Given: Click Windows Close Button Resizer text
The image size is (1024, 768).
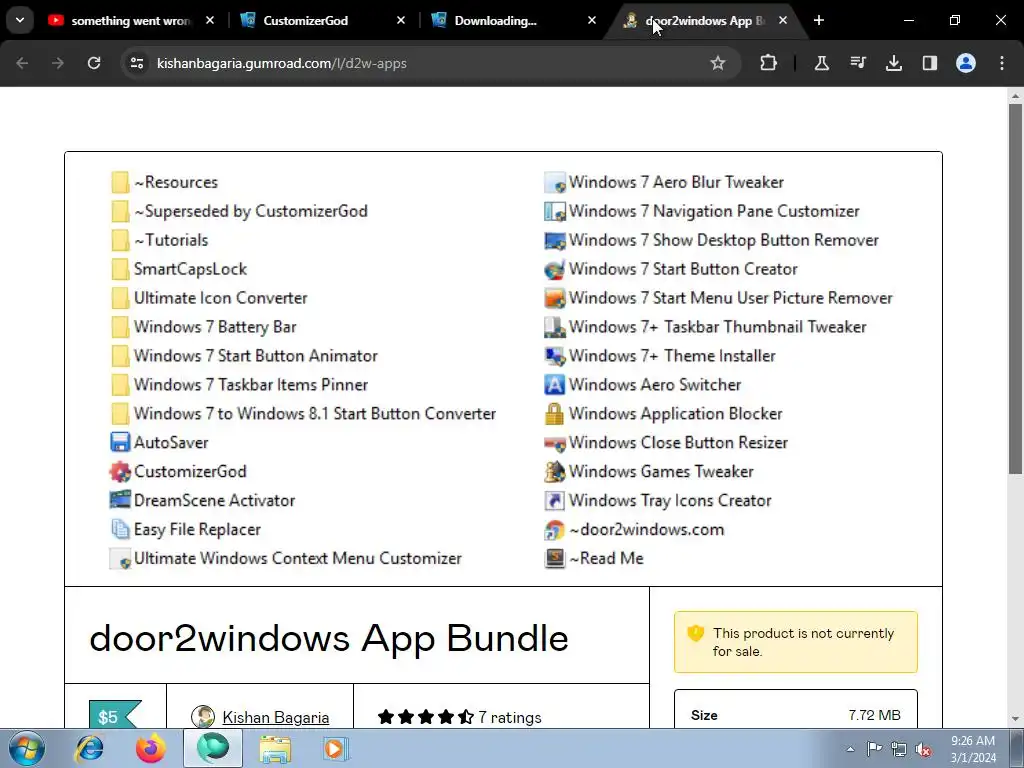Looking at the screenshot, I should coord(679,442).
